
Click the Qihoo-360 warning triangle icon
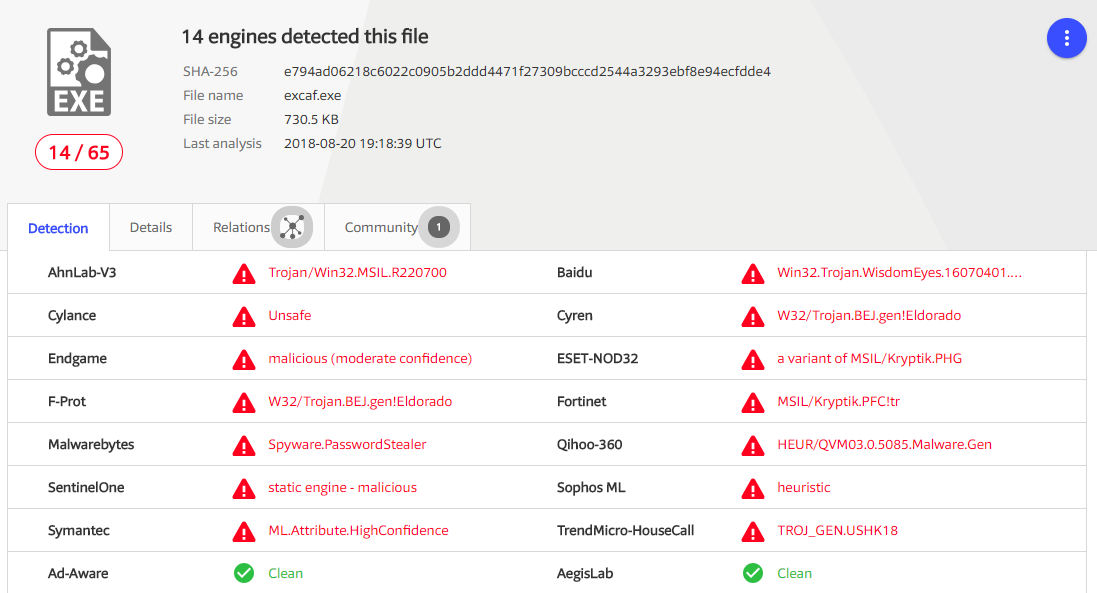click(x=753, y=445)
